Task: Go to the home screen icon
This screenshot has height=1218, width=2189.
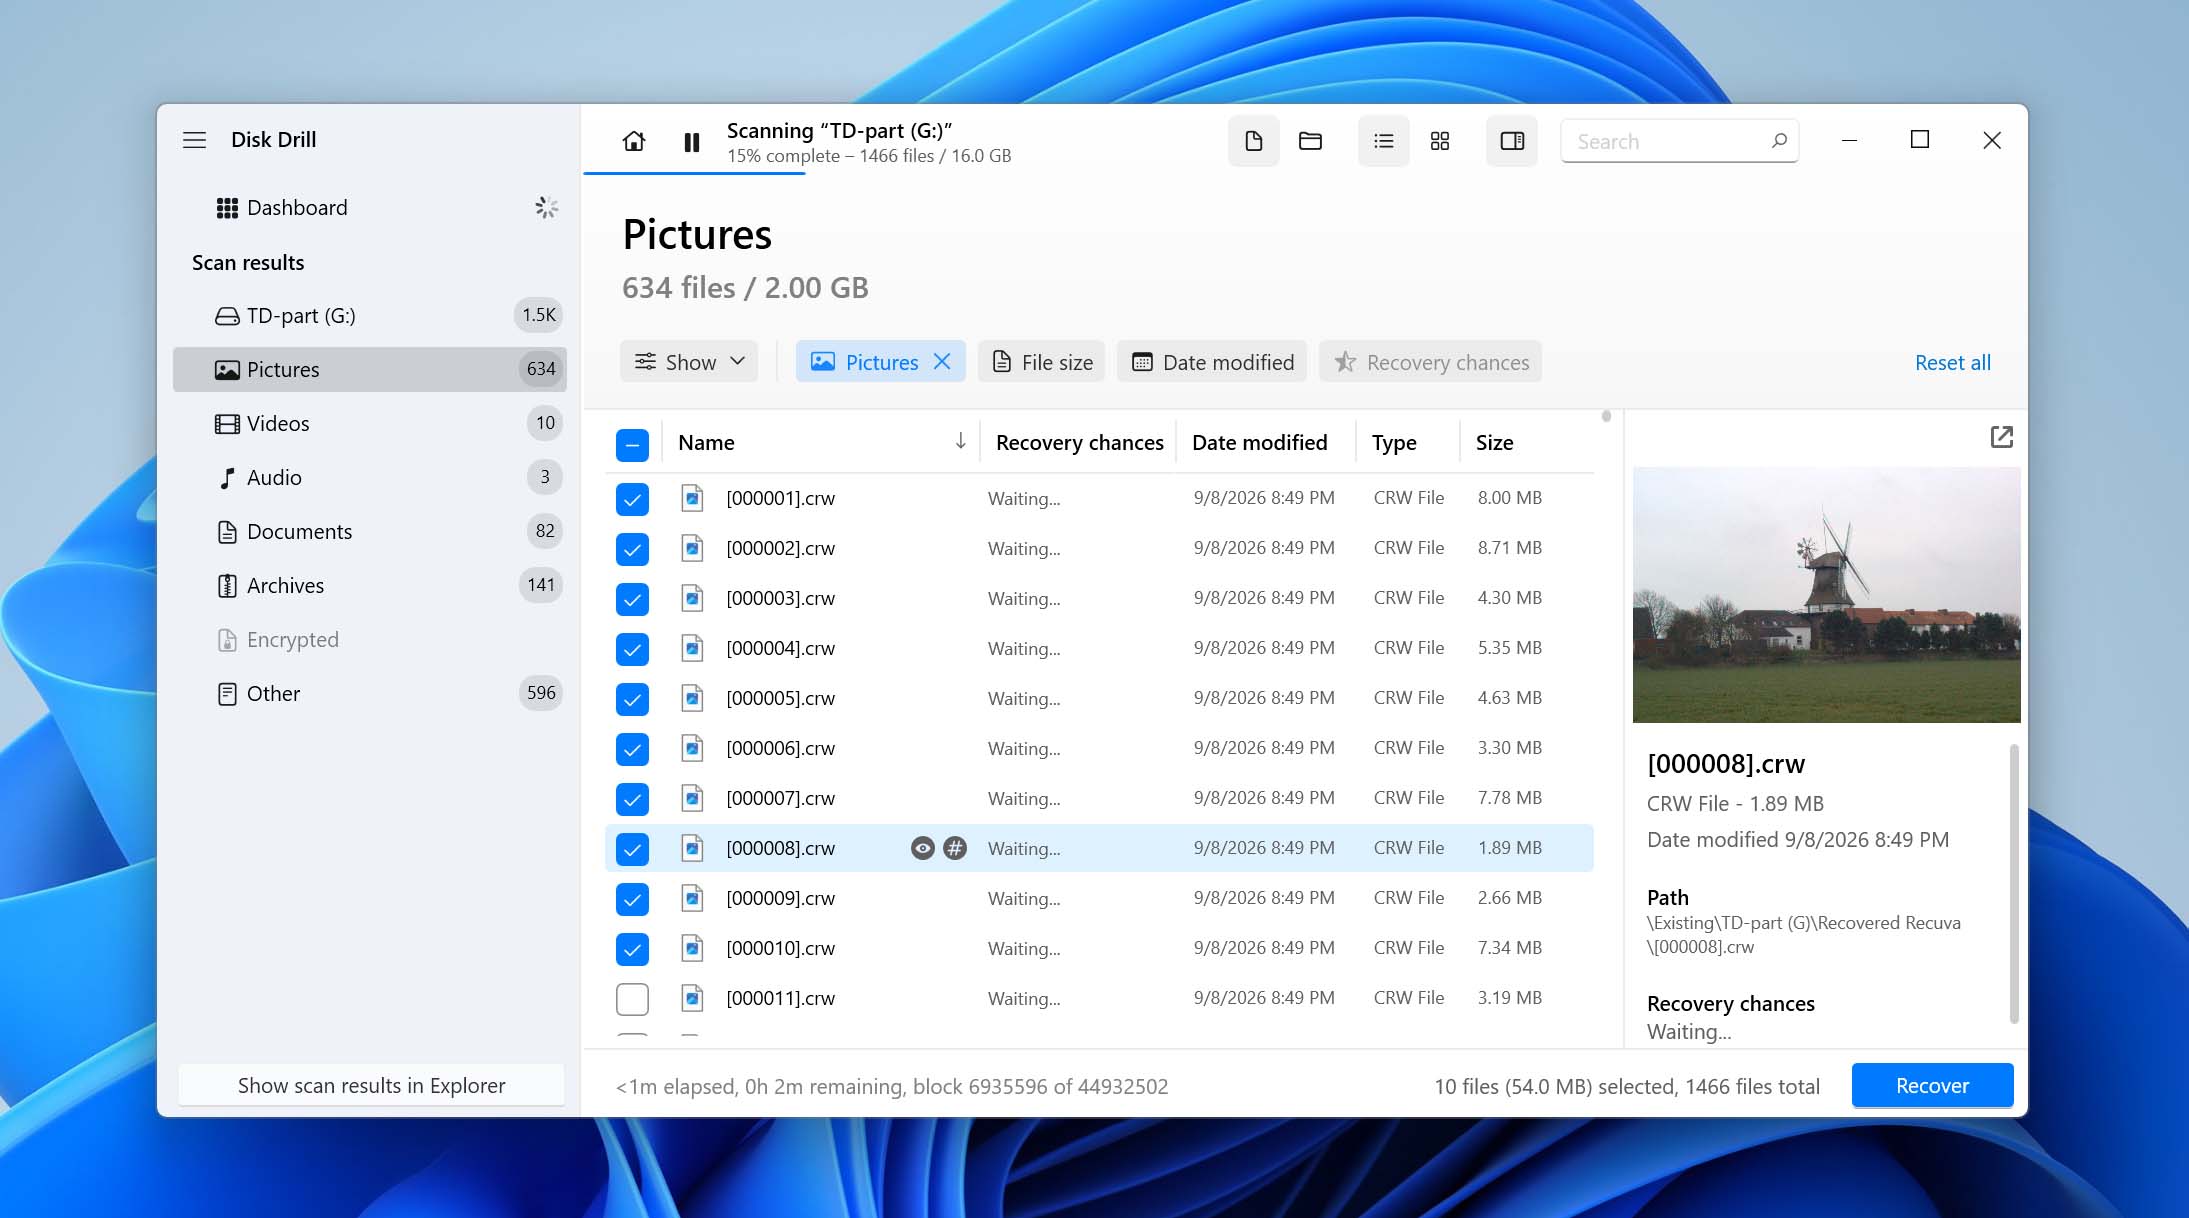Action: [633, 141]
